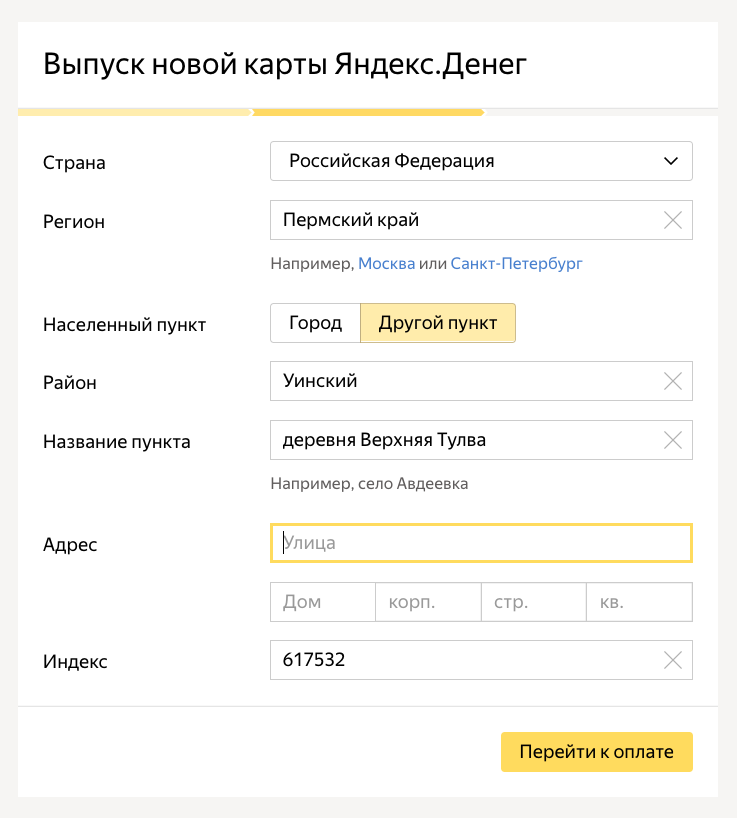
Task: Clear the Индекс value 617532
Action: pyautogui.click(x=672, y=660)
